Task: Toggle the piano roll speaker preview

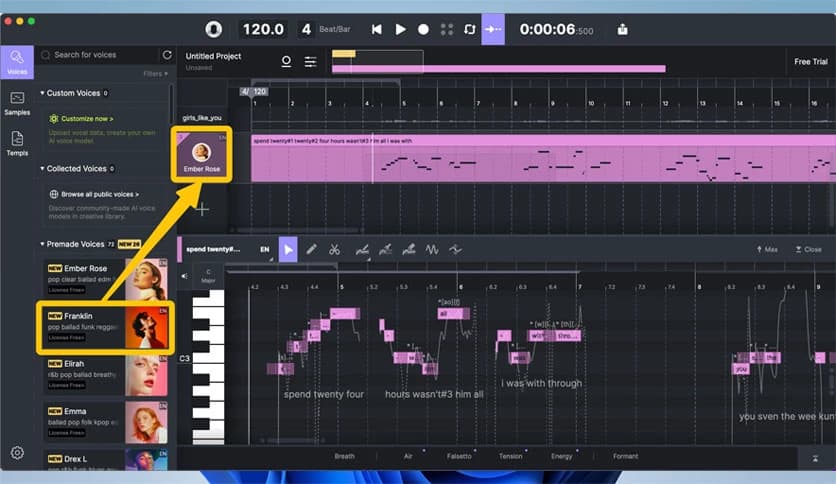Action: click(184, 276)
